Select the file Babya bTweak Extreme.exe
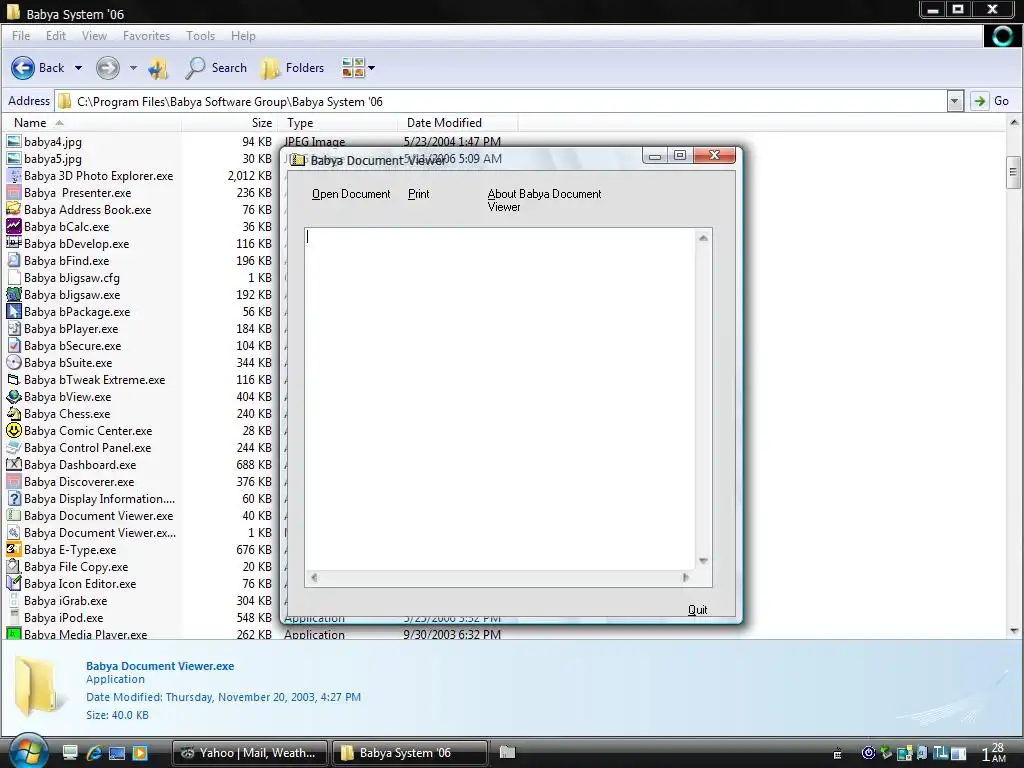This screenshot has height=768, width=1024. point(86,379)
